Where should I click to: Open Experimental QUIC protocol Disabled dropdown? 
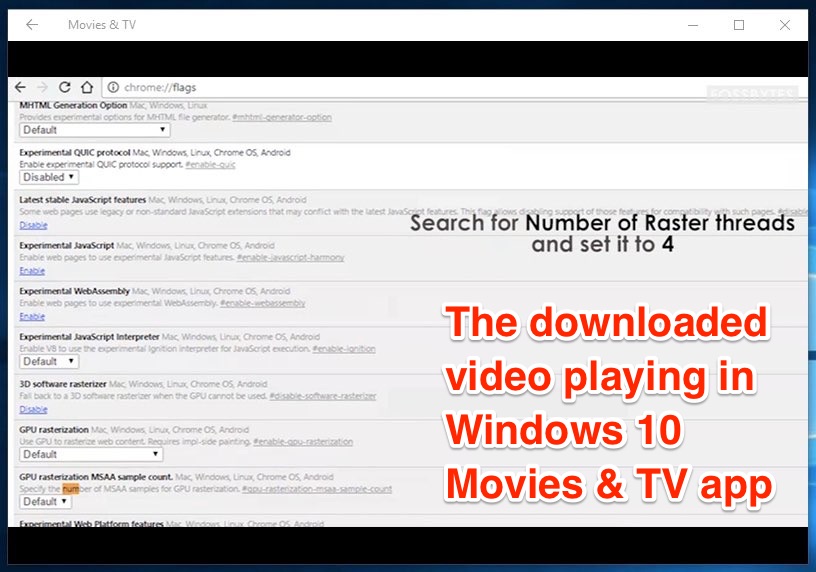(x=50, y=177)
